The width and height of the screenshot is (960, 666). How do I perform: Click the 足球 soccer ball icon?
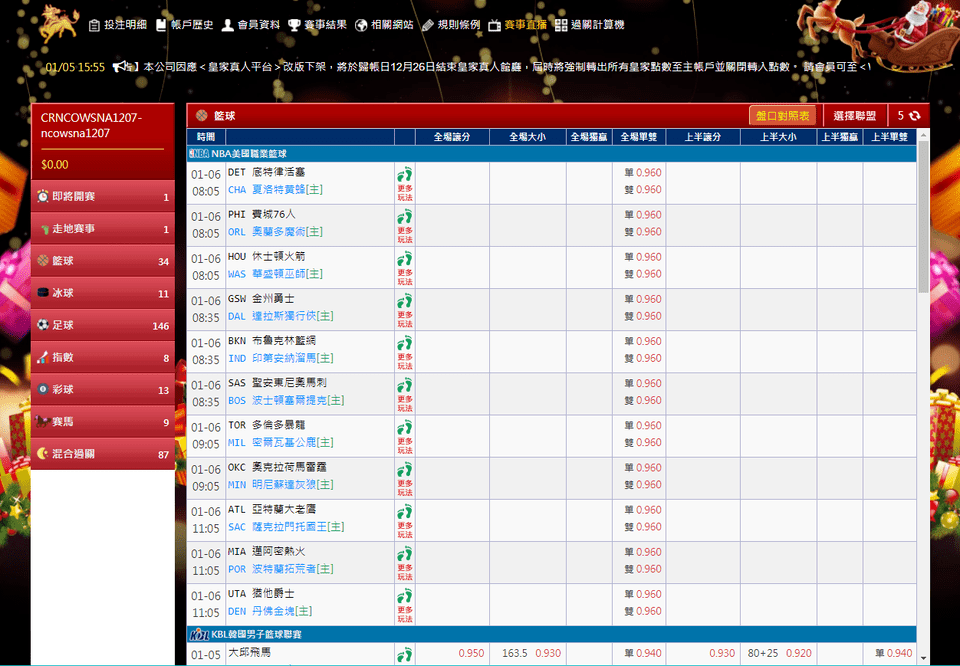point(43,325)
